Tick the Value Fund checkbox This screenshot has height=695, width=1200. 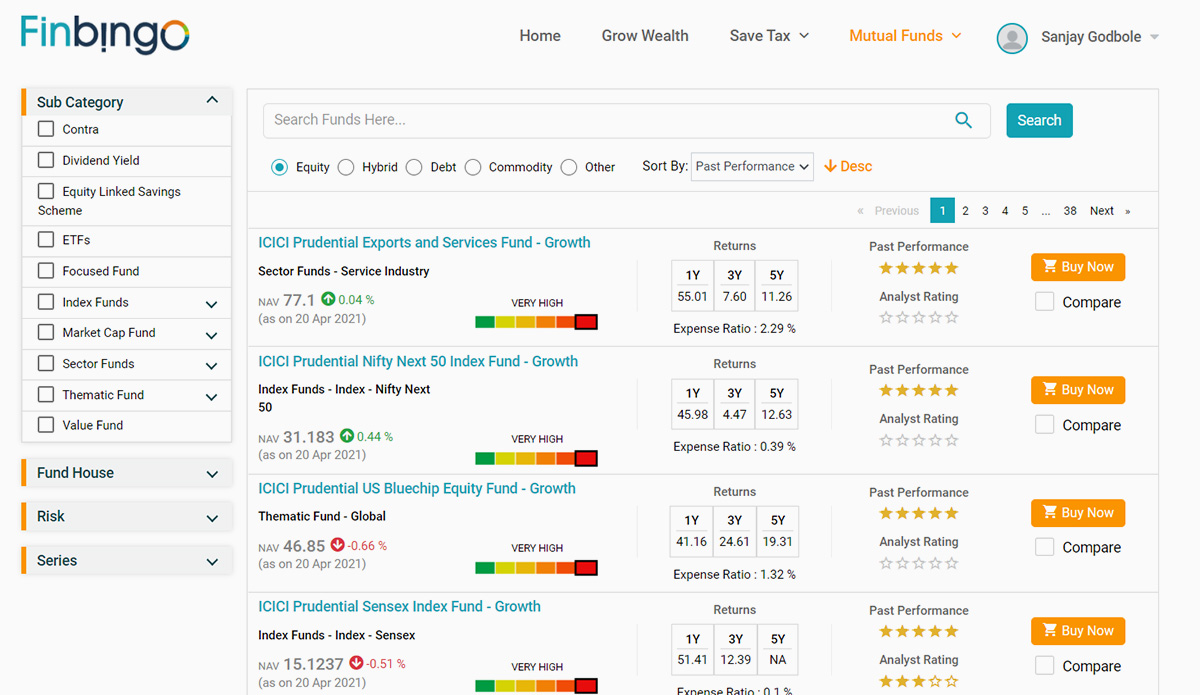pos(46,425)
